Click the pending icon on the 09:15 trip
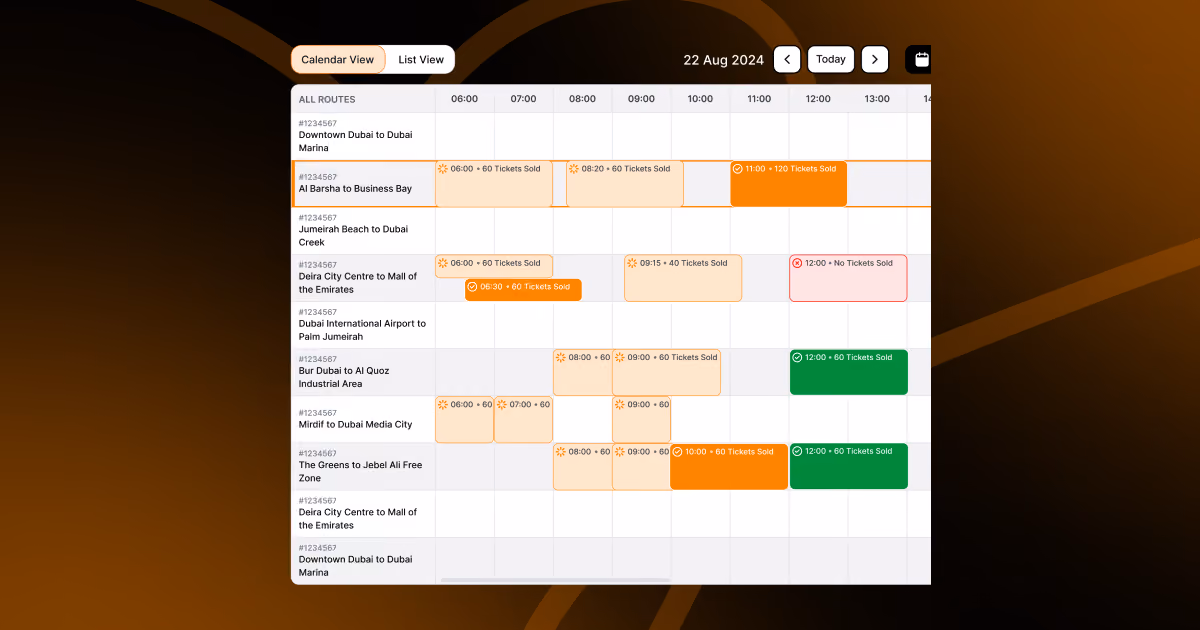Screen dimensions: 1200x630 632,263
